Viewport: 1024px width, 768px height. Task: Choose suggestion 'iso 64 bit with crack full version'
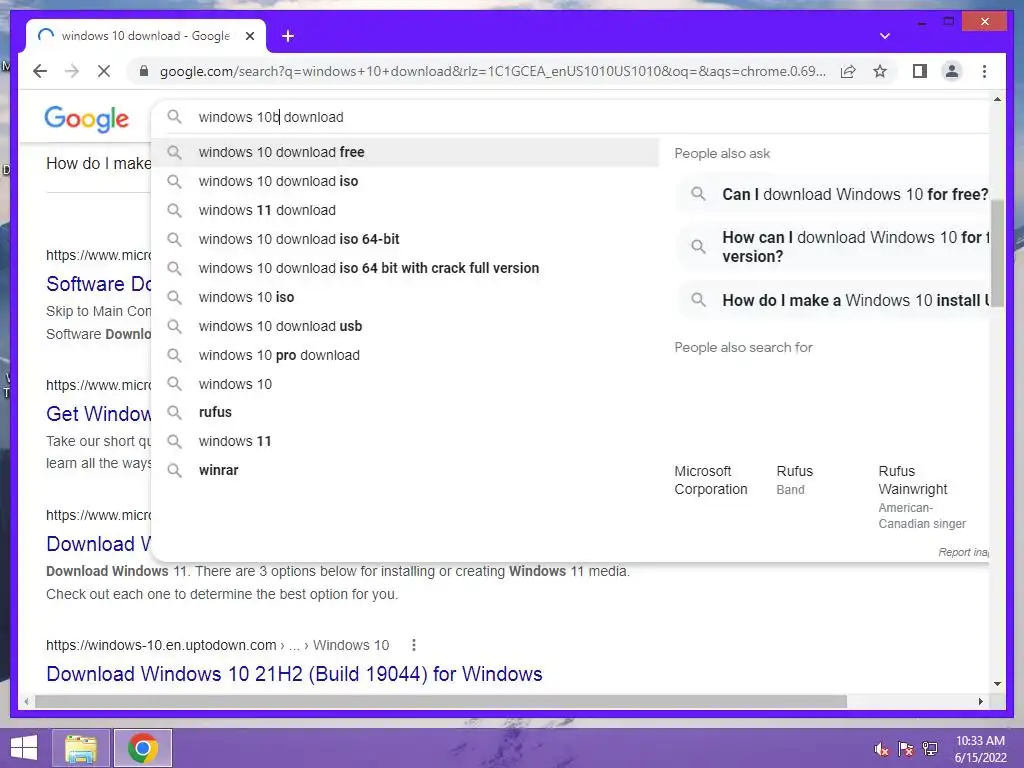[405, 268]
